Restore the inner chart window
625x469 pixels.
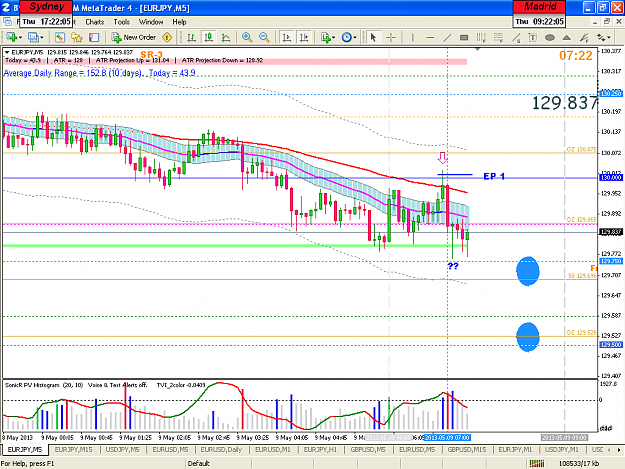coord(607,22)
